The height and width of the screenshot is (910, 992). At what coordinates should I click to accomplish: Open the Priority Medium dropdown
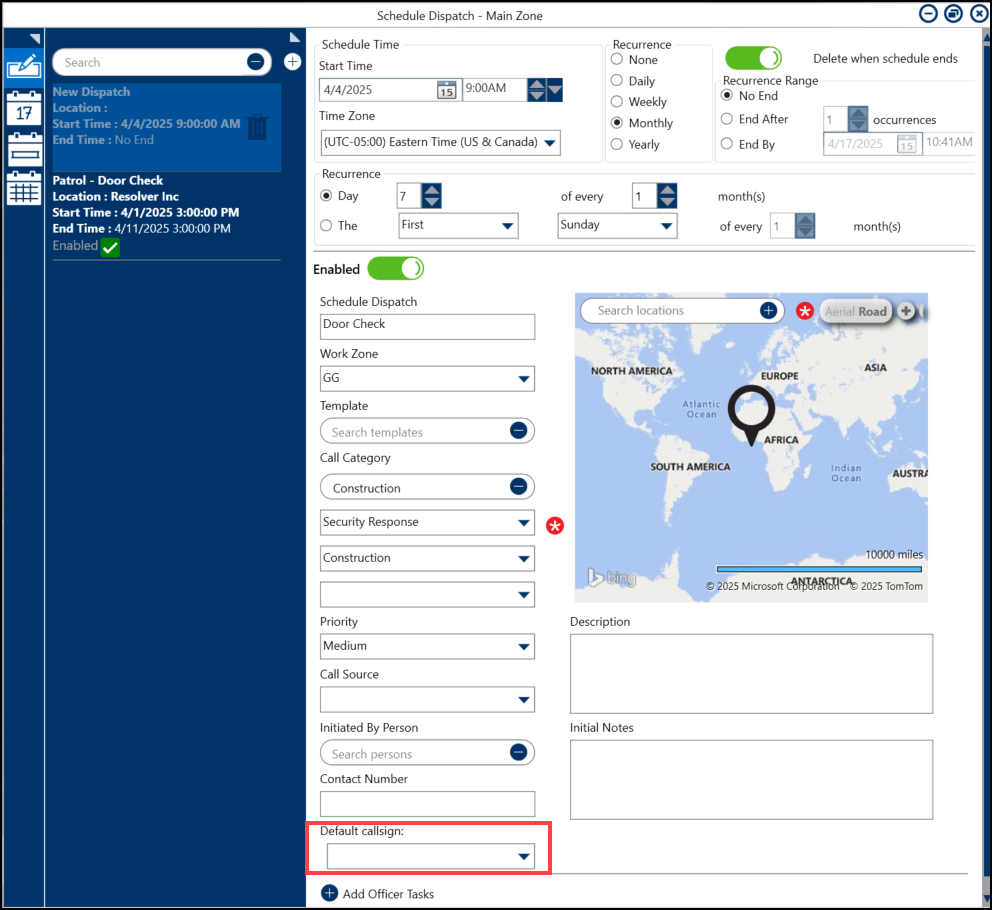(523, 647)
